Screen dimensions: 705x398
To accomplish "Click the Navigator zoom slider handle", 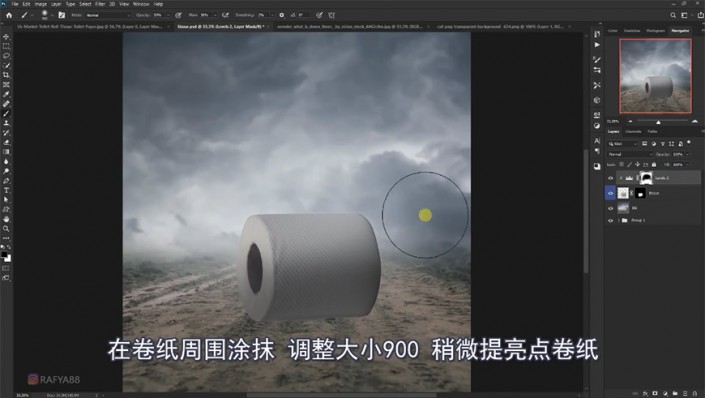I will [x=658, y=122].
